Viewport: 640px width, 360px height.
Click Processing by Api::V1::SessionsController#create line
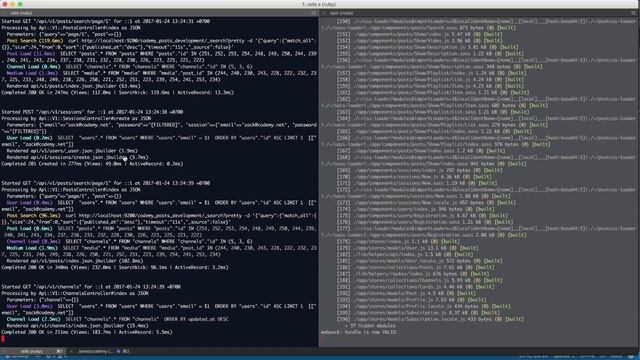(x=76, y=118)
